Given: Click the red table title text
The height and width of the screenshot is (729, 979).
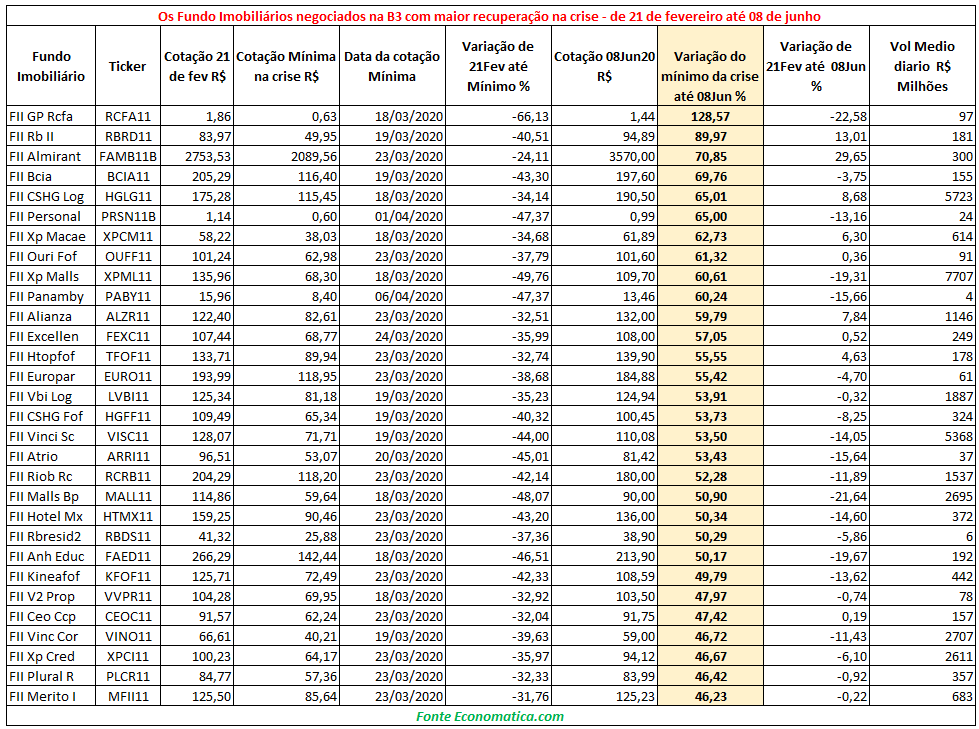Looking at the screenshot, I should coord(490,16).
